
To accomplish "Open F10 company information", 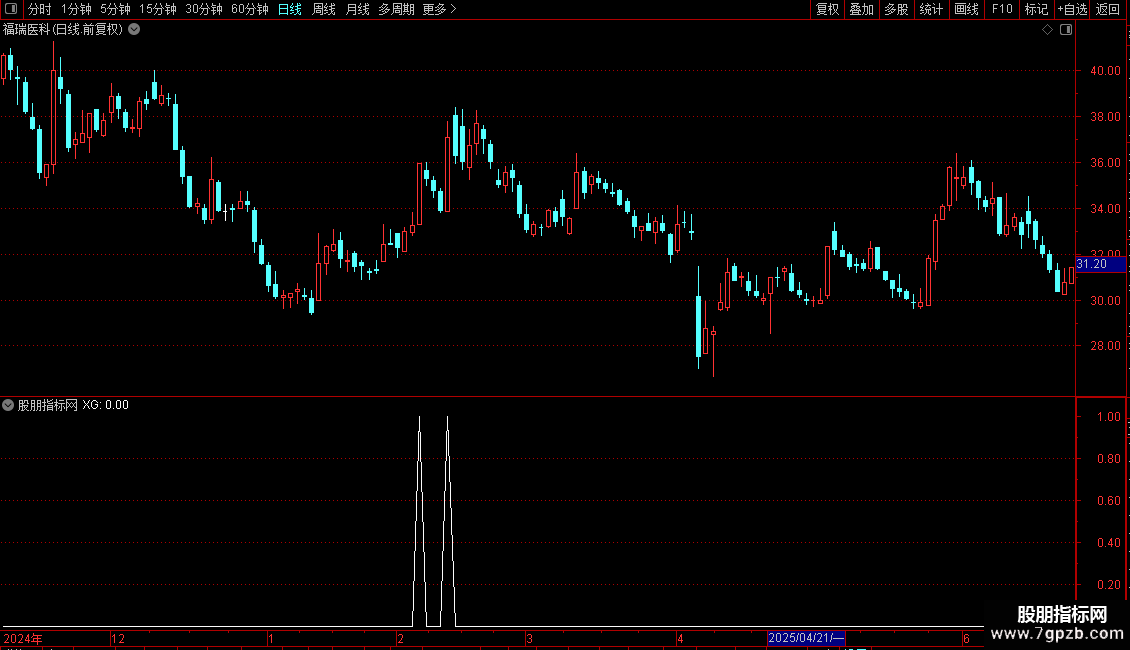I will point(1002,9).
